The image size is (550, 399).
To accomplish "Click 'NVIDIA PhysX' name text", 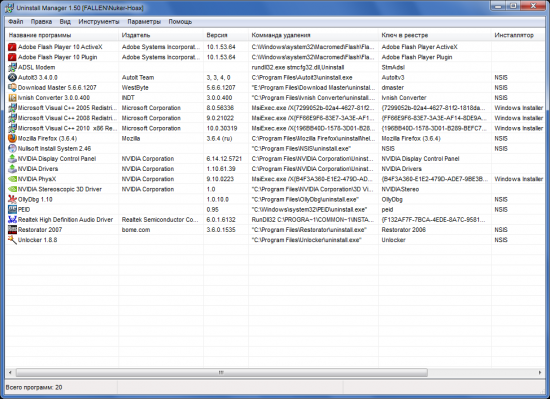I will pyautogui.click(x=37, y=179).
